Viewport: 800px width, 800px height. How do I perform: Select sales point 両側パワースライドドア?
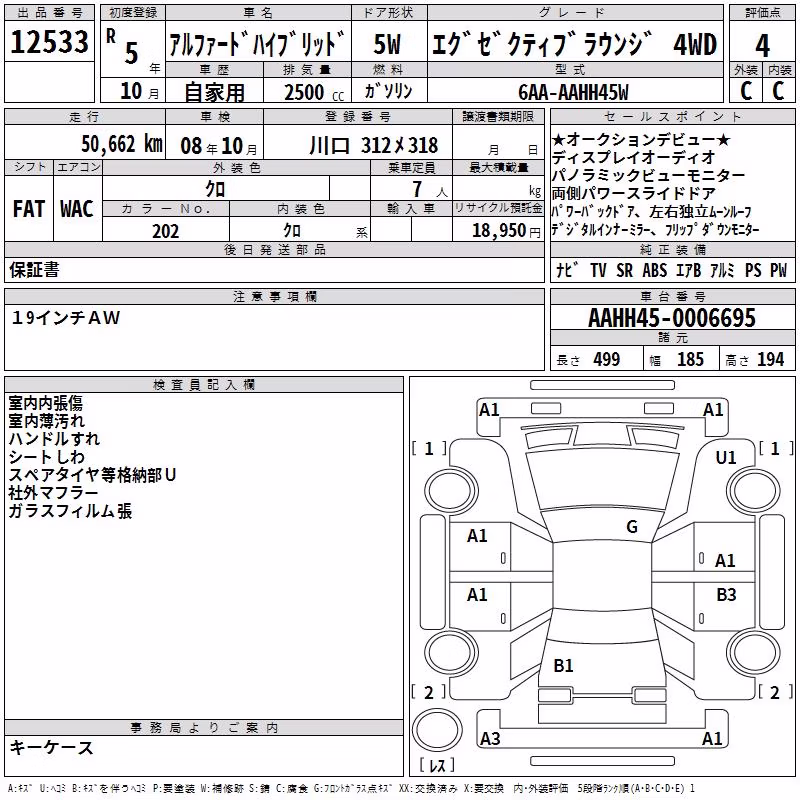pos(634,193)
